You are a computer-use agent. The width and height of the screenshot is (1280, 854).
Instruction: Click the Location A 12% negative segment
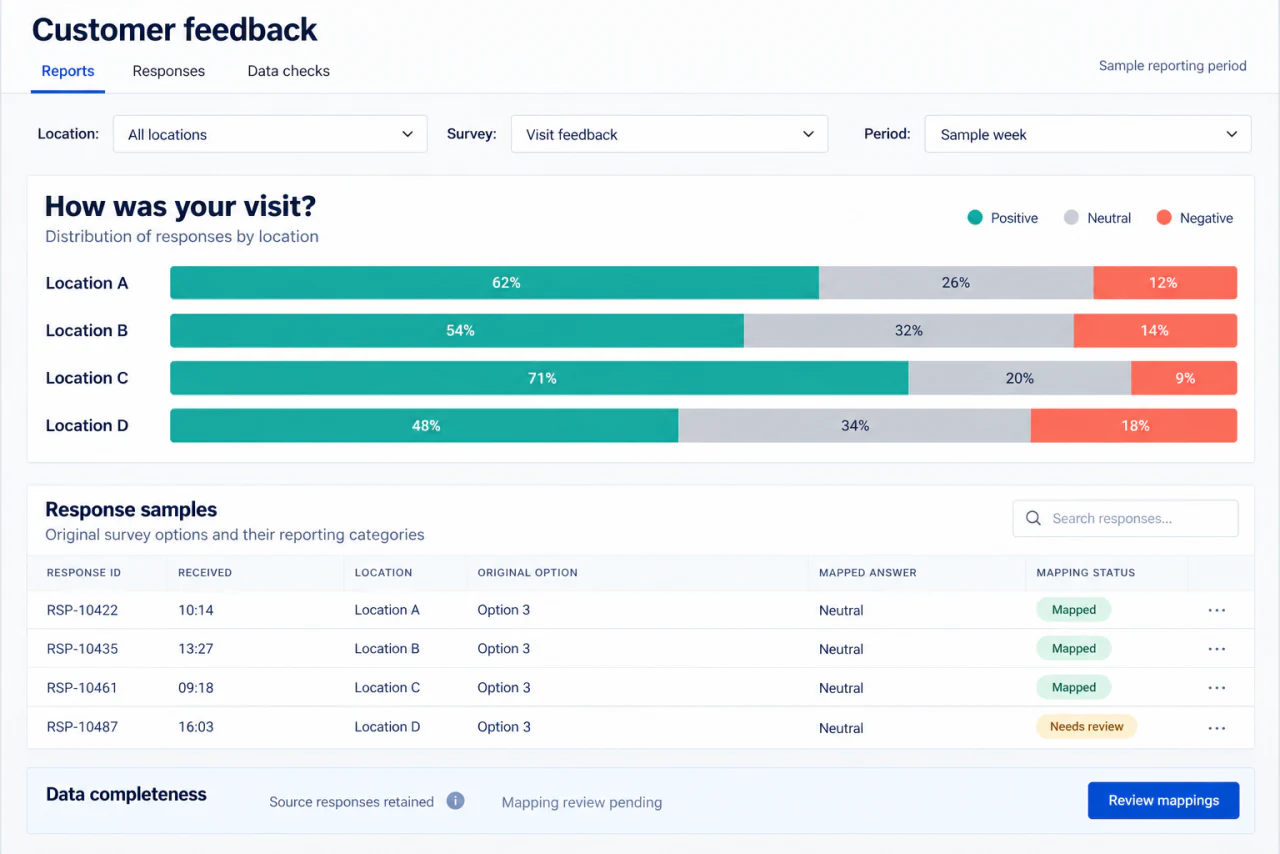1165,283
